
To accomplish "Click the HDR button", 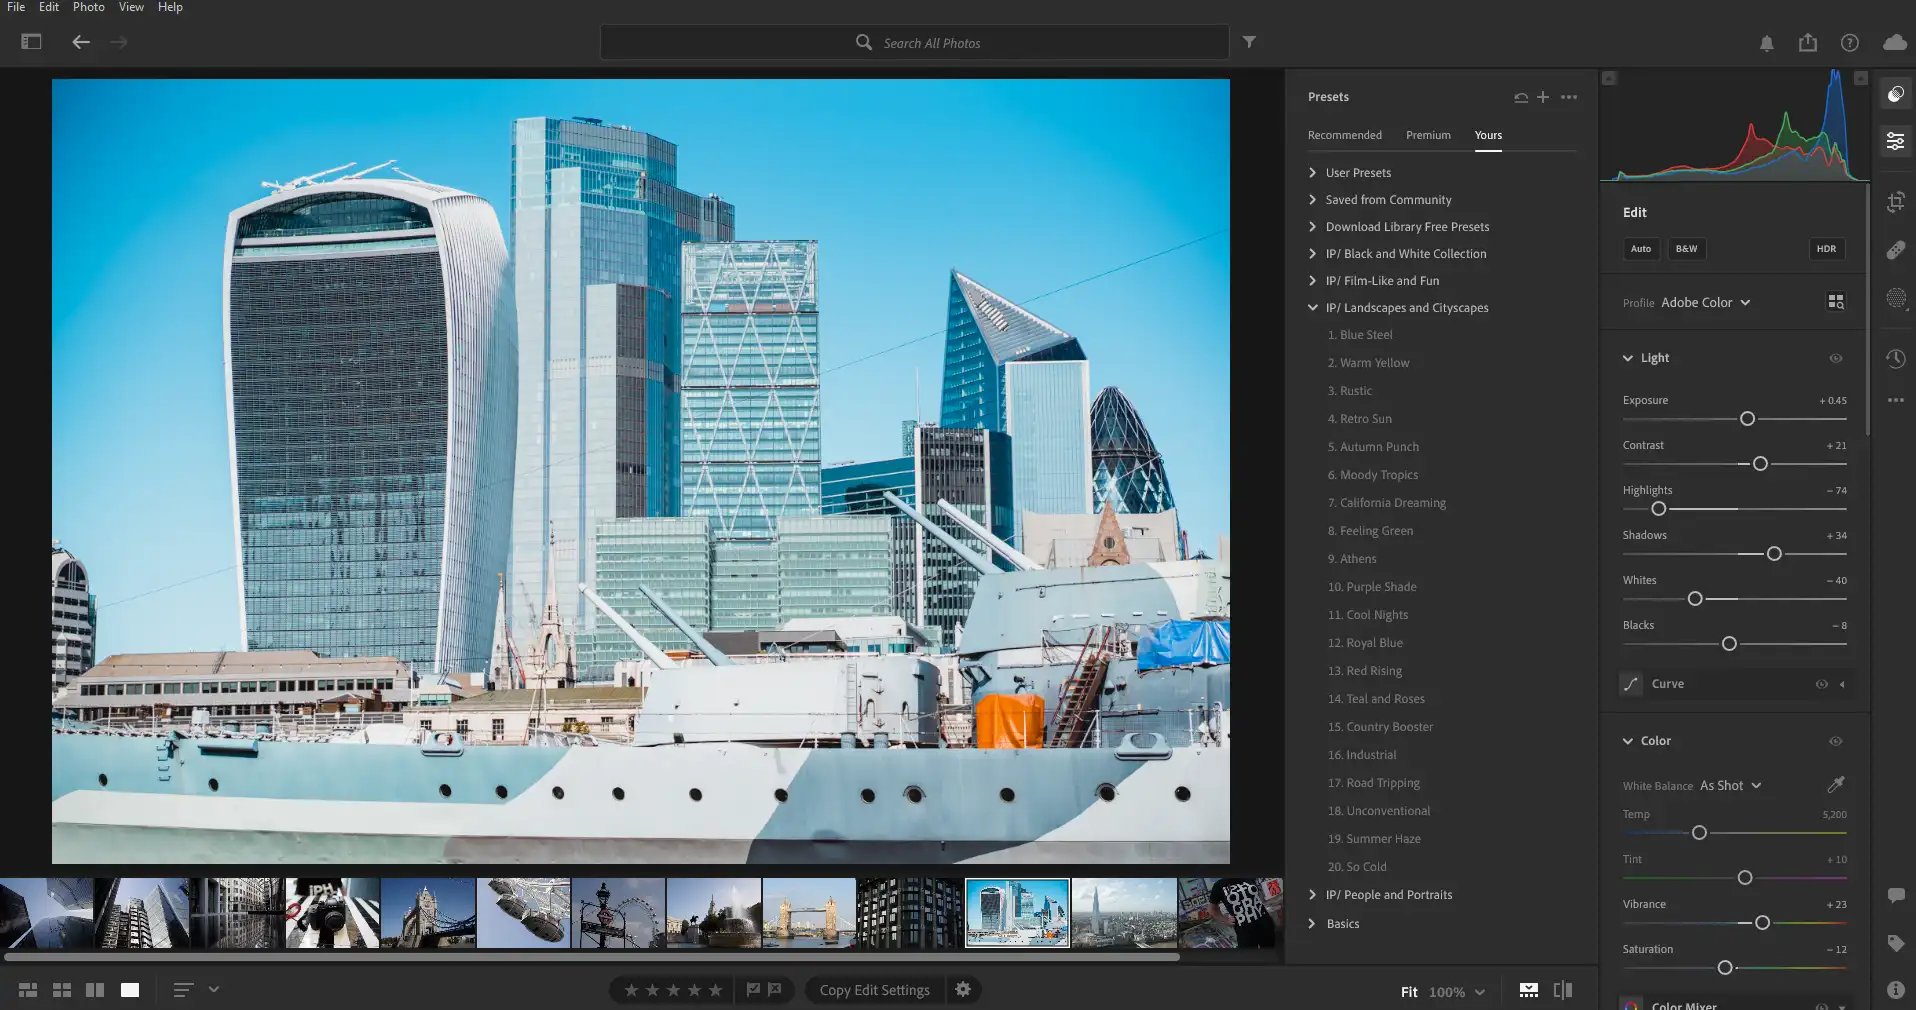I will 1826,249.
